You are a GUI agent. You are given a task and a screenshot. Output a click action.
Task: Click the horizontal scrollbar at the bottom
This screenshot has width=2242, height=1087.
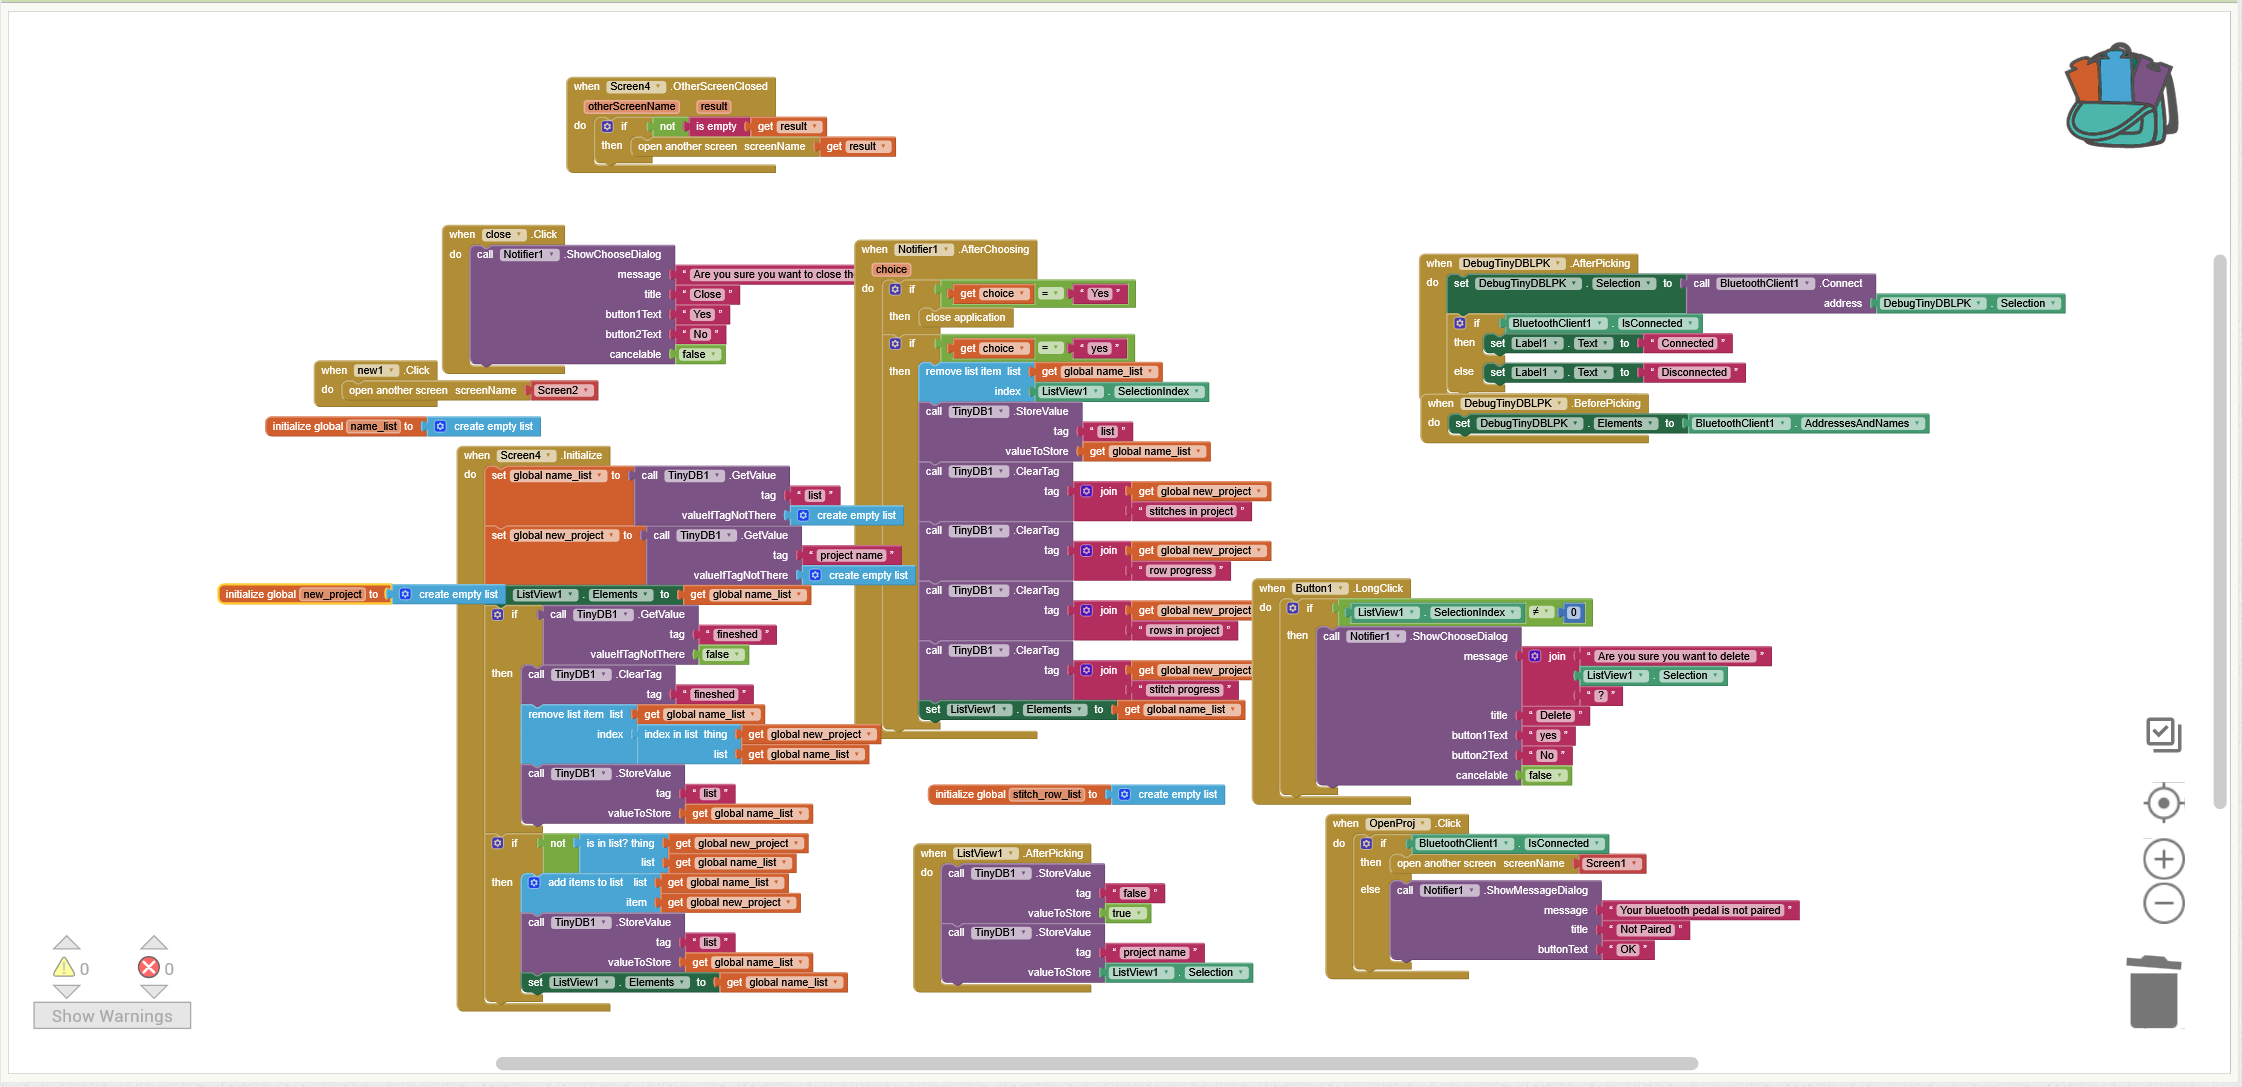[x=1096, y=1063]
